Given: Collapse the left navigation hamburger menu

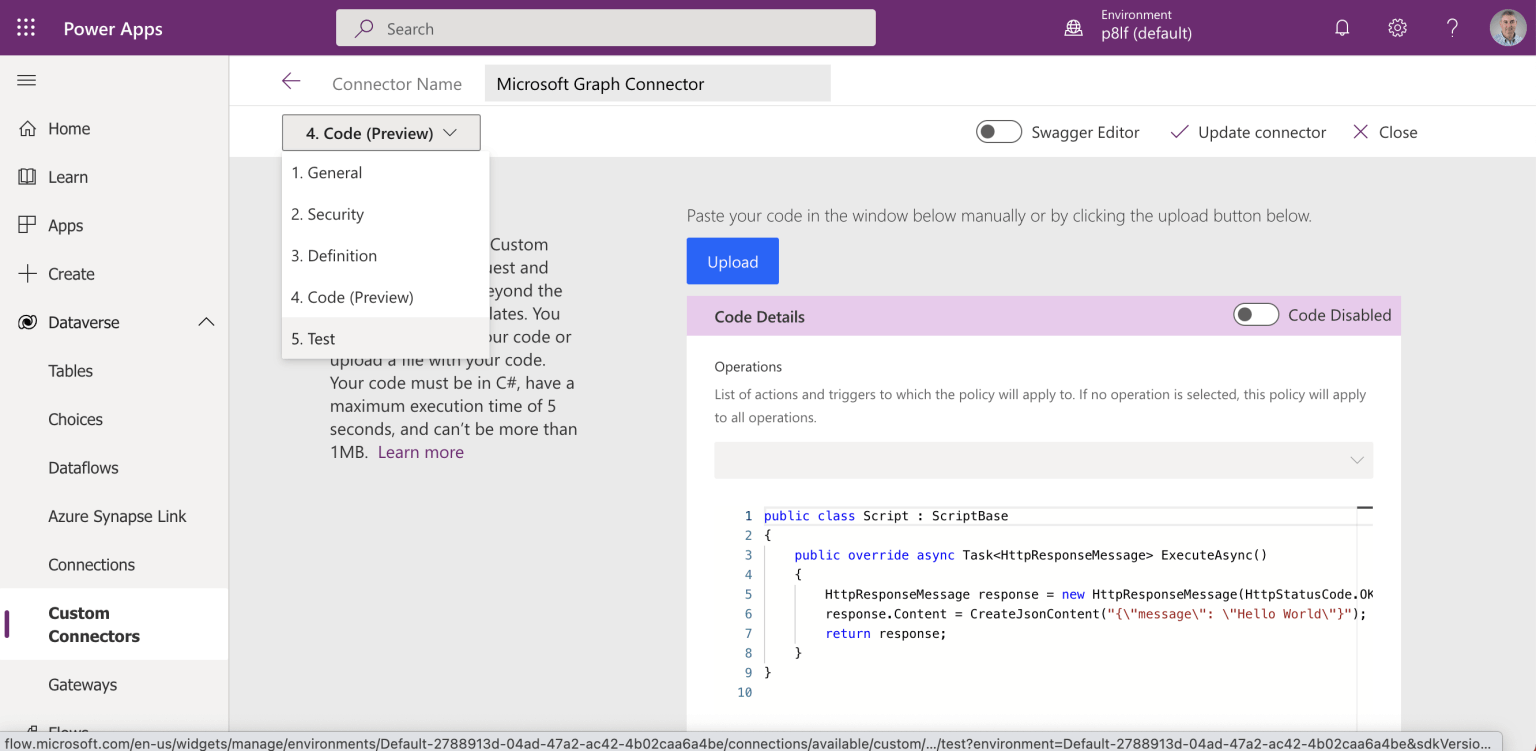Looking at the screenshot, I should [x=27, y=80].
